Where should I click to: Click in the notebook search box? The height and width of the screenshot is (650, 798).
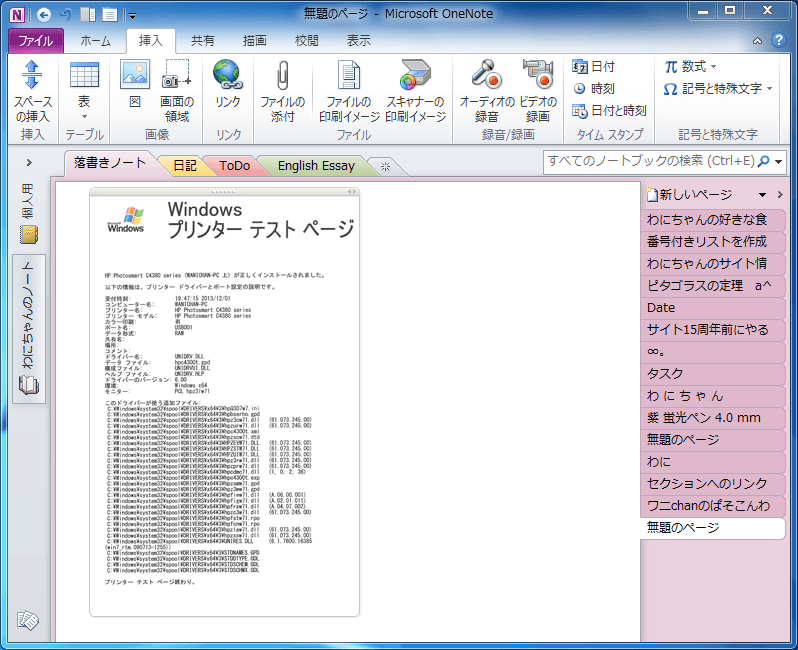click(650, 161)
